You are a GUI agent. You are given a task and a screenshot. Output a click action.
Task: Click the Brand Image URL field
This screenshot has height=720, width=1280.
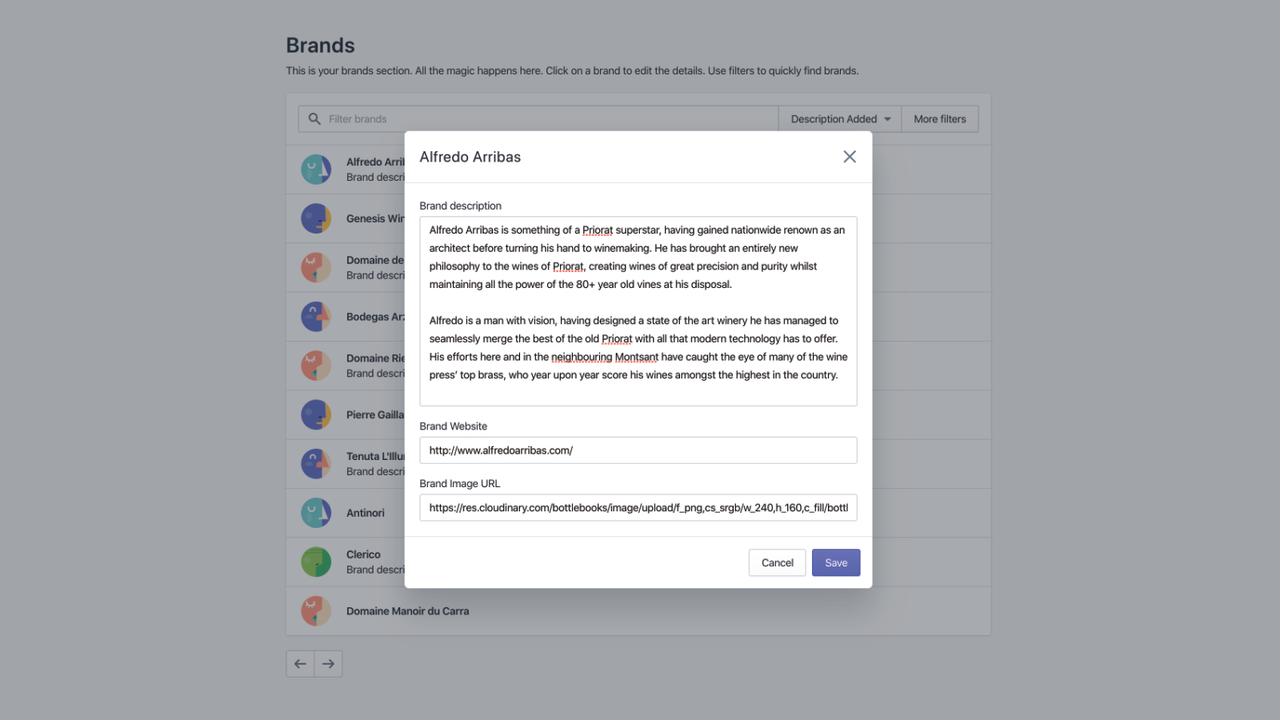(638, 507)
